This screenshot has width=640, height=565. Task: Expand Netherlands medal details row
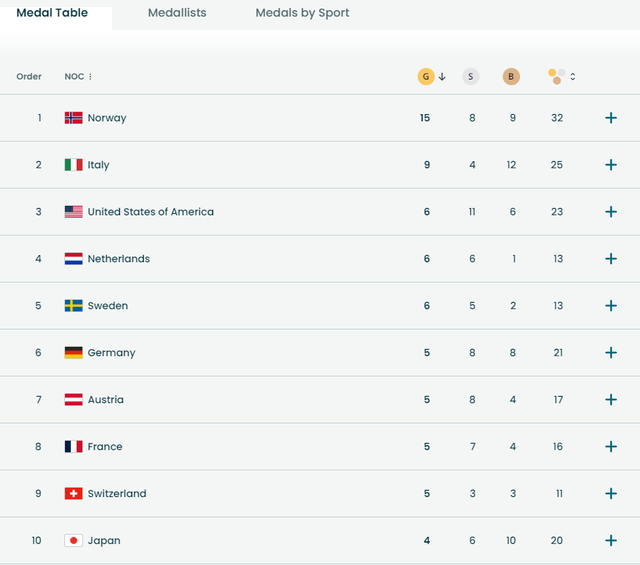pyautogui.click(x=611, y=259)
